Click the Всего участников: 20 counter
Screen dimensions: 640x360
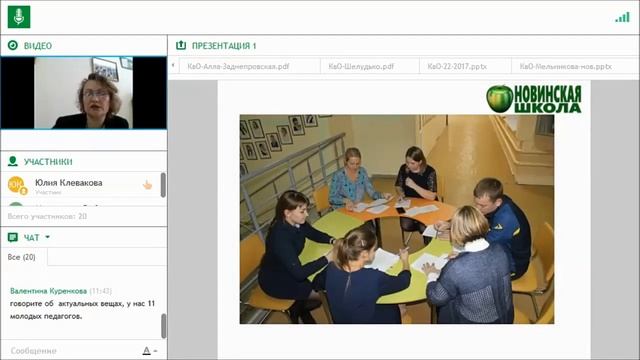click(47, 216)
